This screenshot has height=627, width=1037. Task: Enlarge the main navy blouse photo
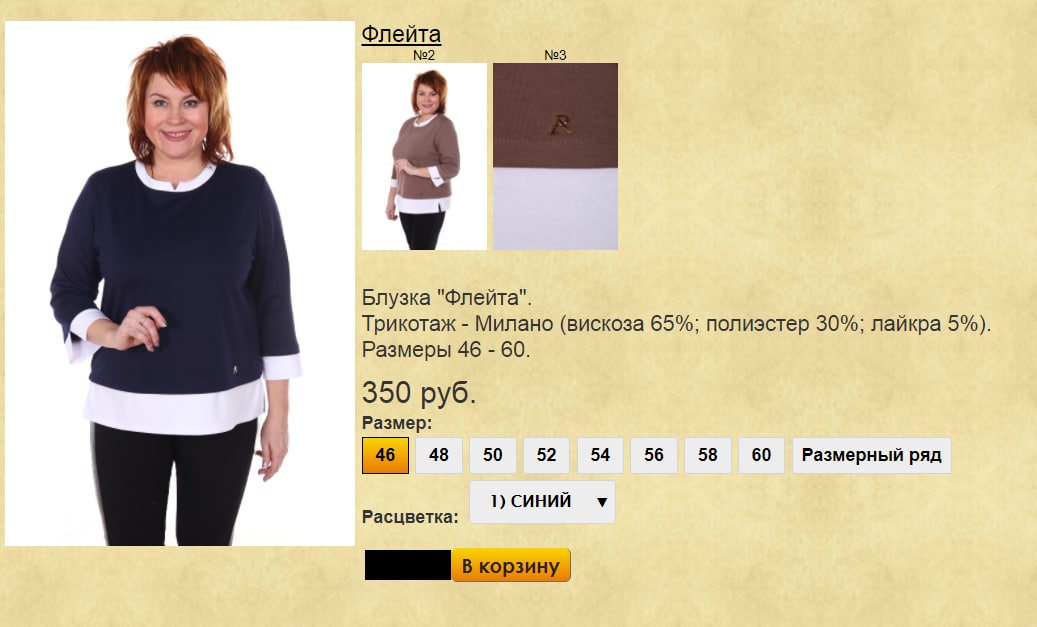point(180,283)
